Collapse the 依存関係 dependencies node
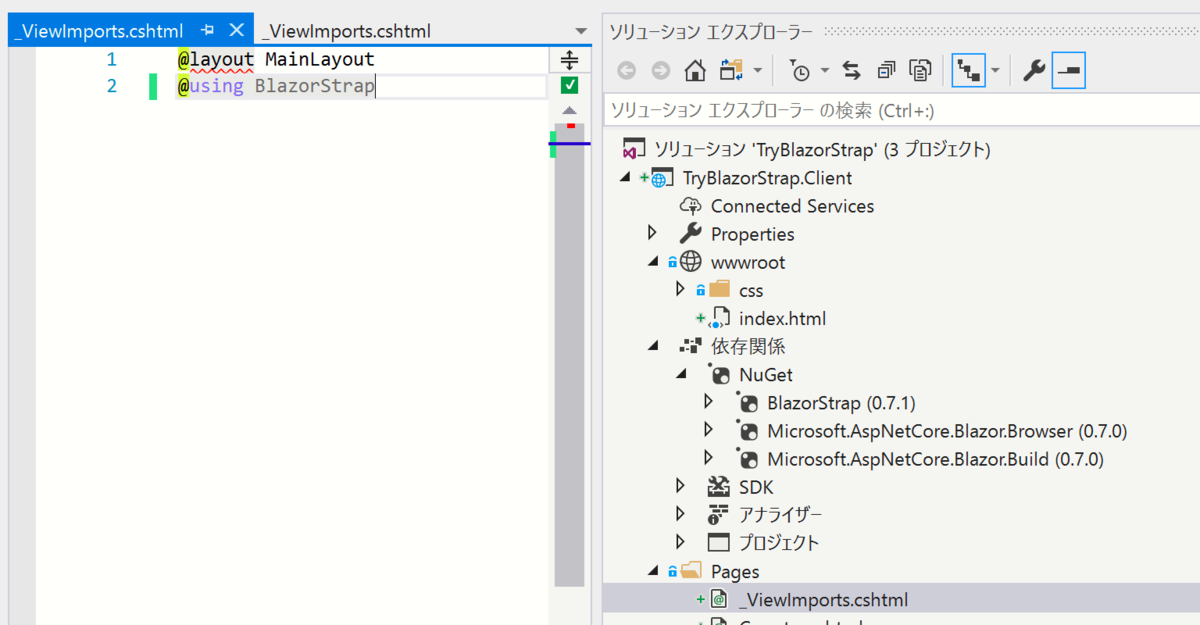This screenshot has width=1200, height=625. [x=654, y=347]
